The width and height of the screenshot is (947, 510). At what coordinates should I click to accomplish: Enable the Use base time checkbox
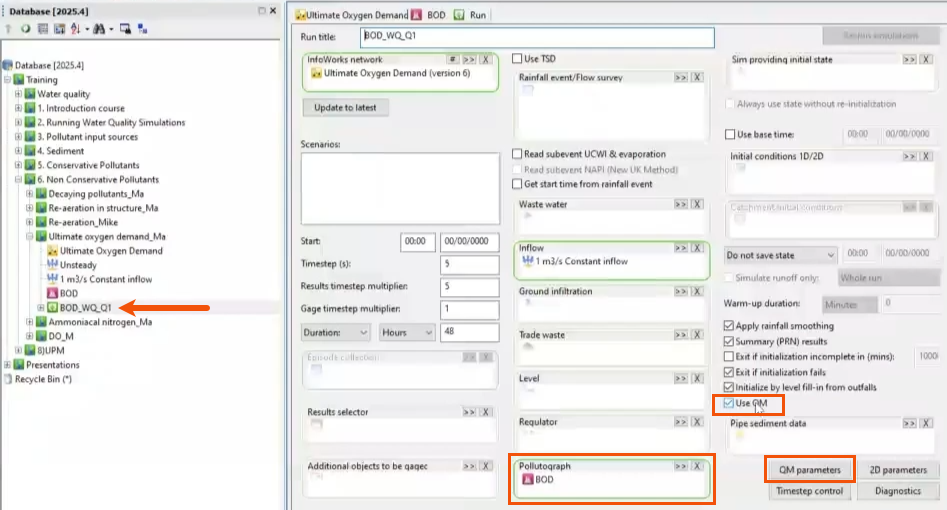click(x=730, y=134)
